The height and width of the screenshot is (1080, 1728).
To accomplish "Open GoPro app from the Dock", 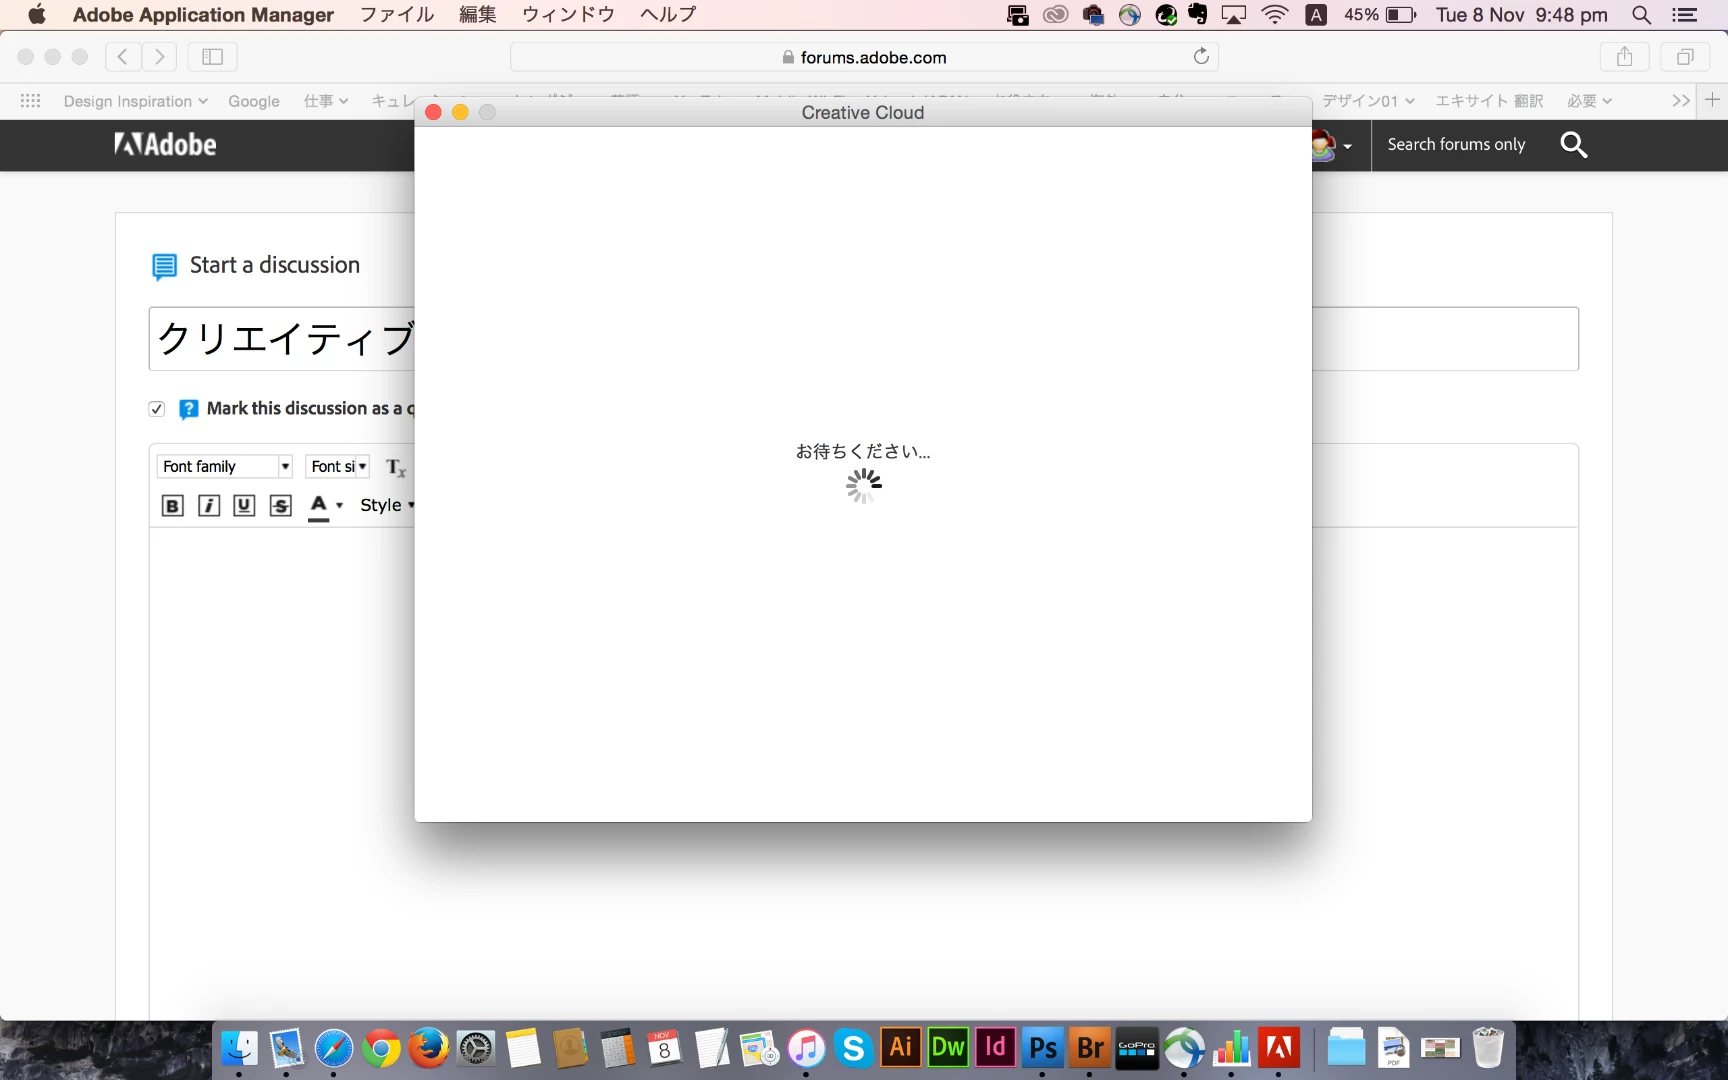I will (1137, 1048).
